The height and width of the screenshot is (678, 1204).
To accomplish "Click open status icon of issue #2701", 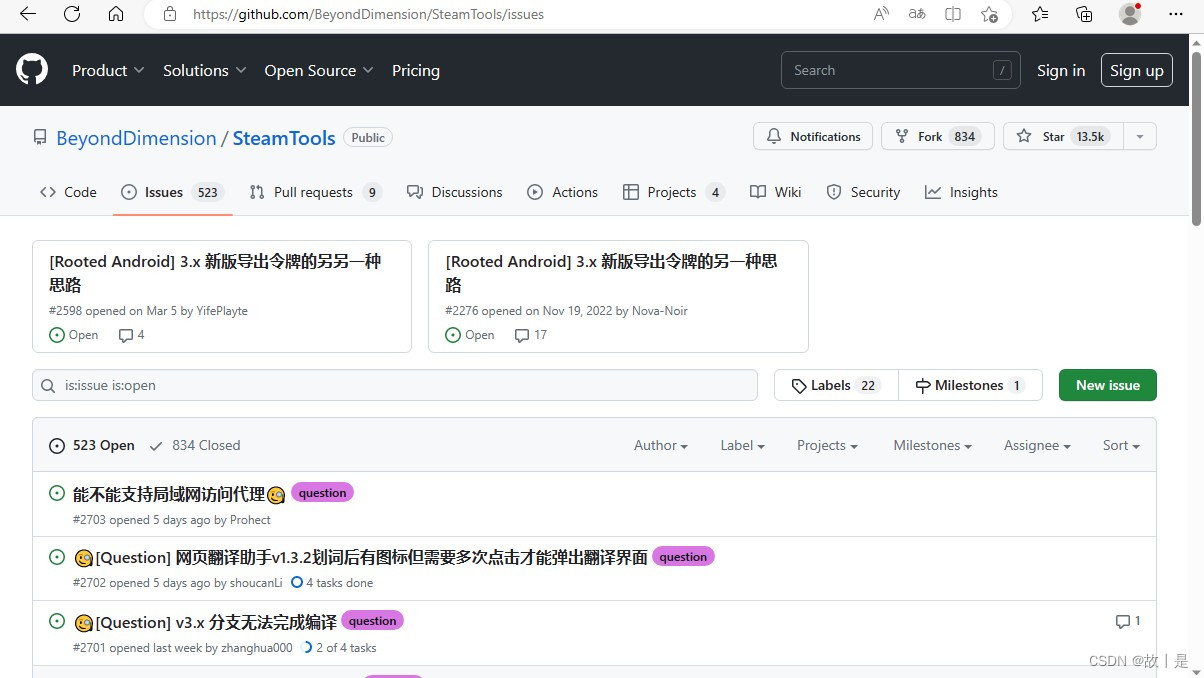I will (57, 621).
